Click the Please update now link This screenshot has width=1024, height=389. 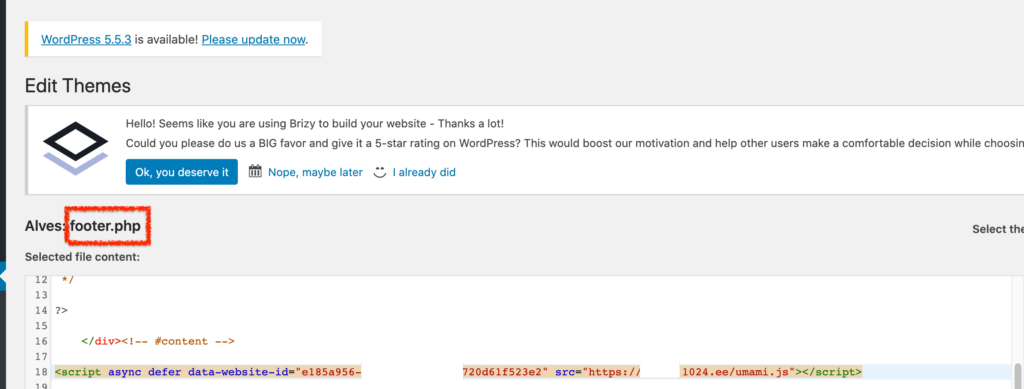(253, 39)
